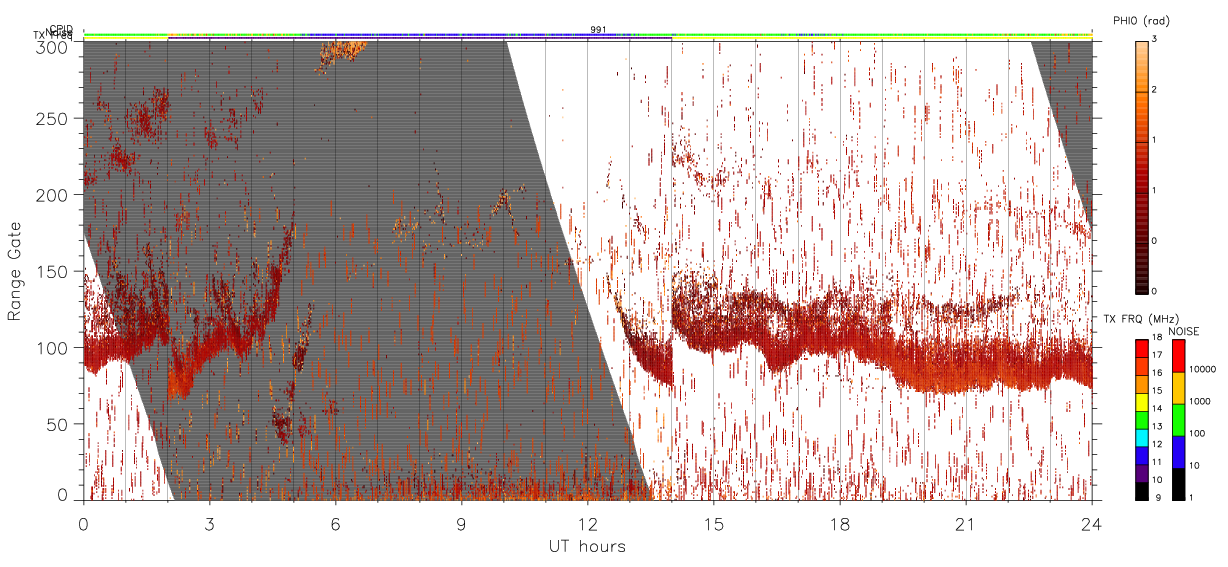Click the '2' label on PHI0 color bar
1228x567 pixels.
click(1156, 91)
